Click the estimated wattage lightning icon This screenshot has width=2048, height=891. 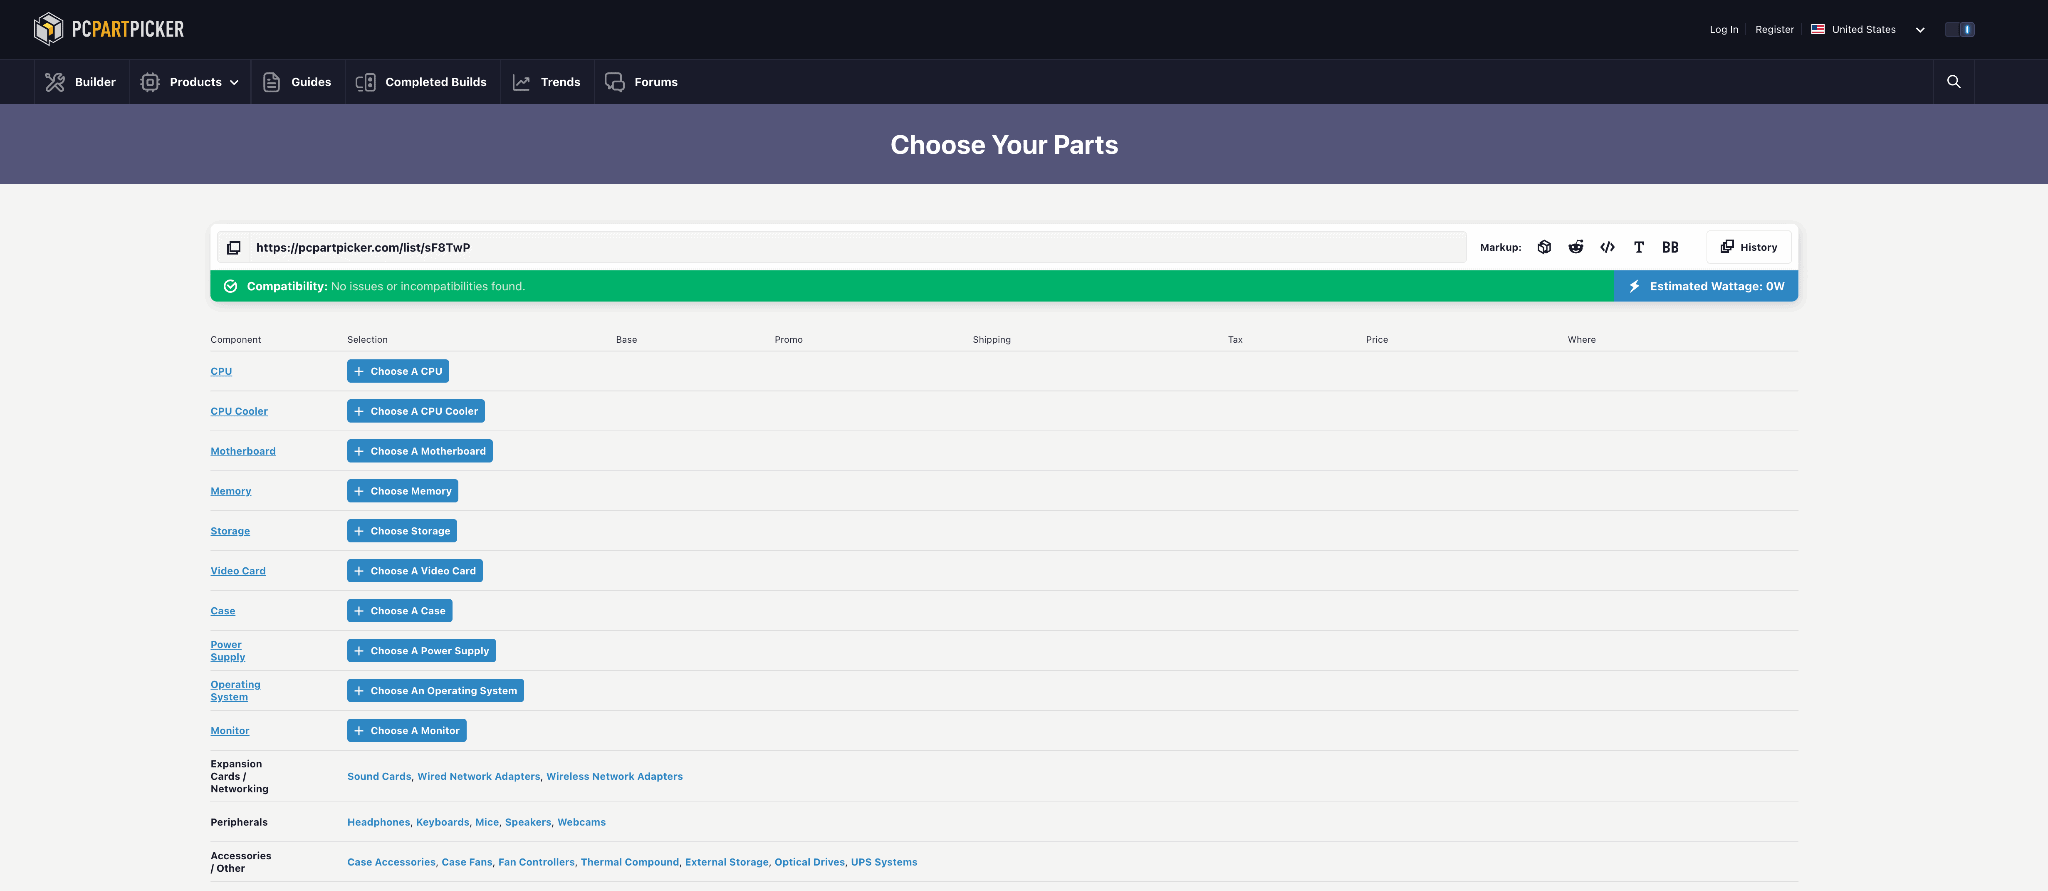click(1634, 286)
